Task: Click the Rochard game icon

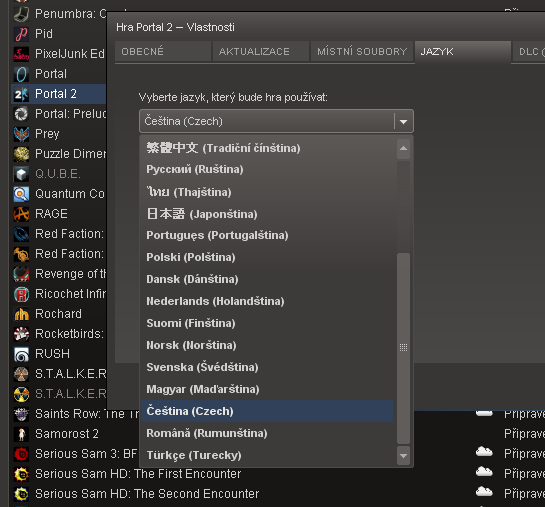Action: tap(21, 314)
